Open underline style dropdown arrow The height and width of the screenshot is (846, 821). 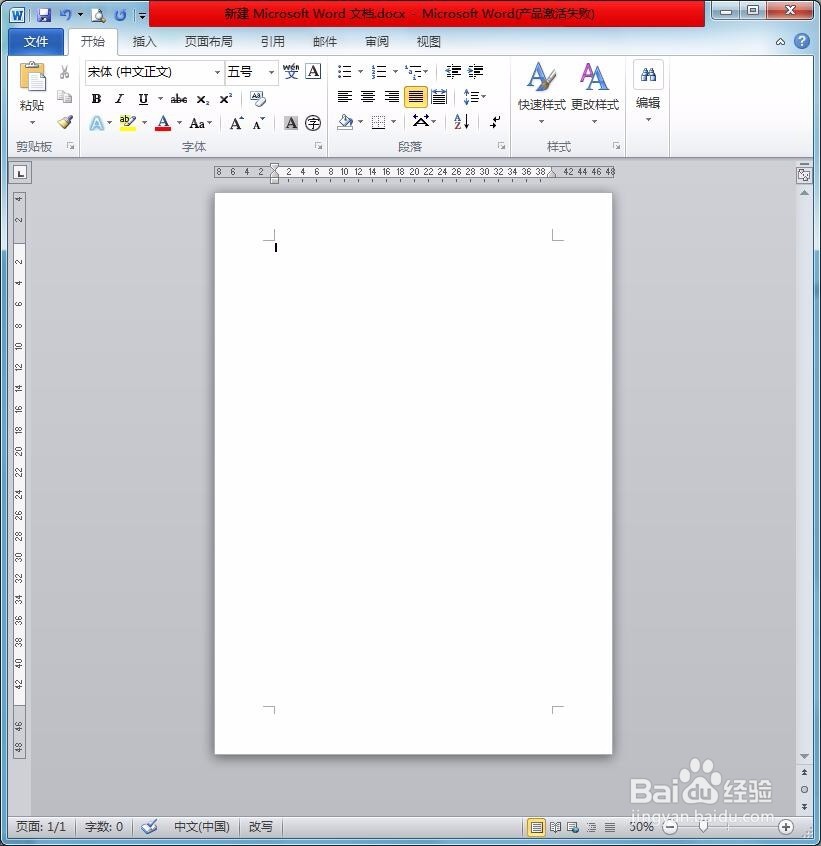coord(160,99)
